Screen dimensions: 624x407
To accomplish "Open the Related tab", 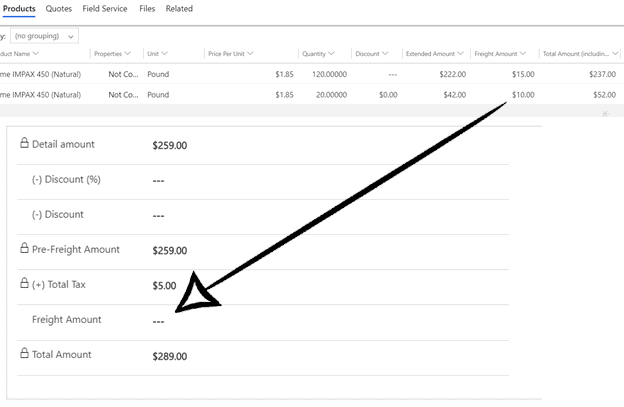I will point(179,9).
